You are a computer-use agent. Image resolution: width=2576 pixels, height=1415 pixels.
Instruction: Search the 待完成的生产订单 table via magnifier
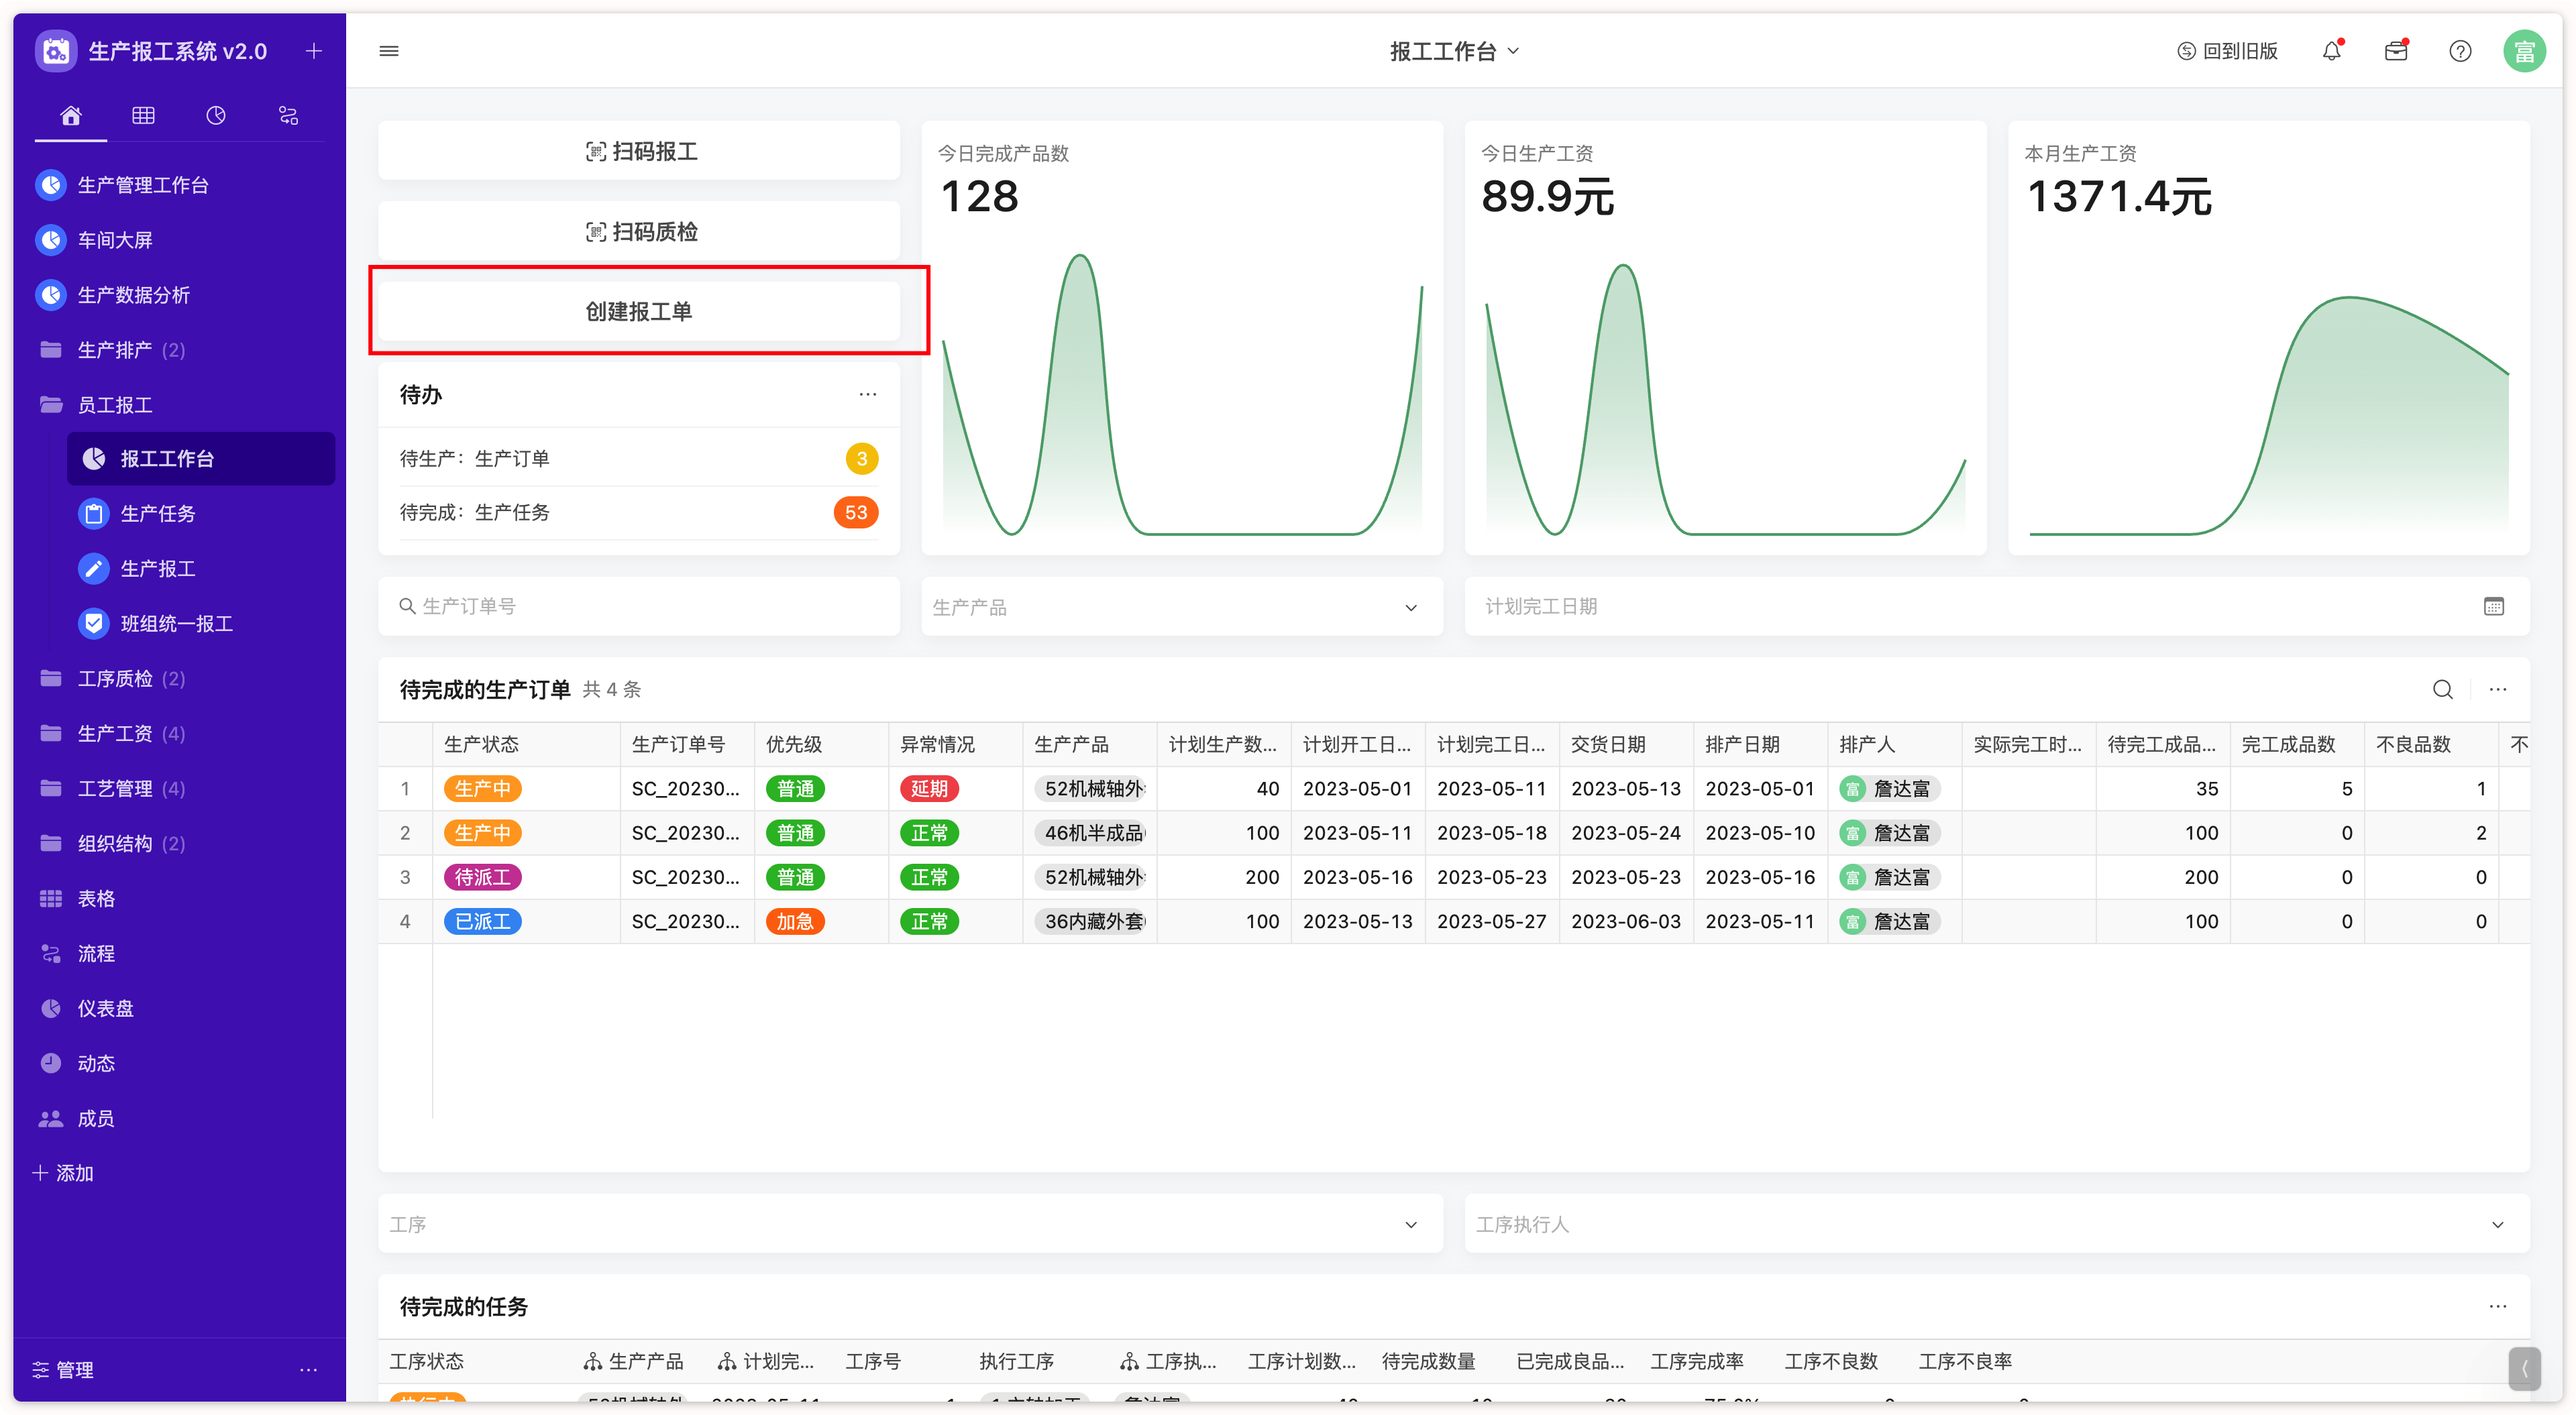[2443, 690]
